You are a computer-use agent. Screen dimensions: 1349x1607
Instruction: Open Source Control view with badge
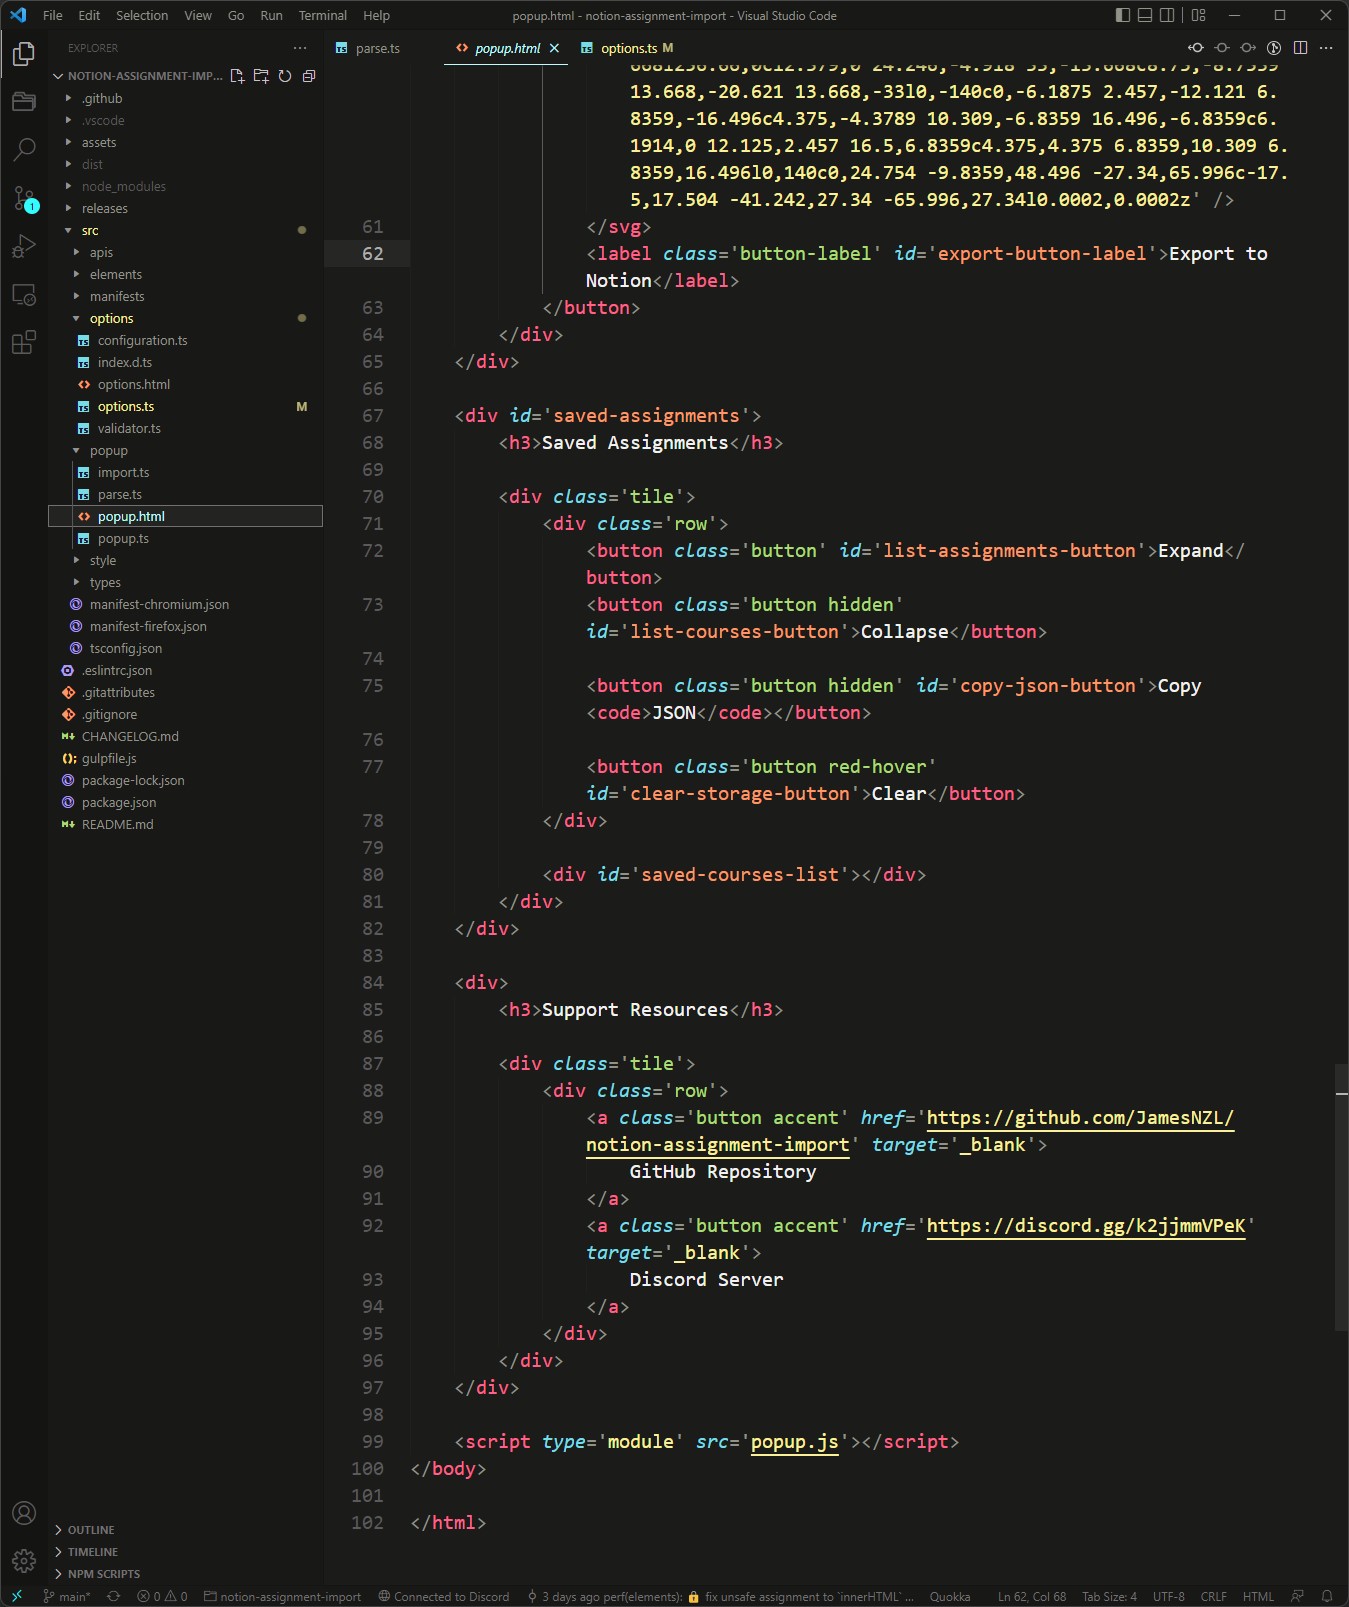24,198
